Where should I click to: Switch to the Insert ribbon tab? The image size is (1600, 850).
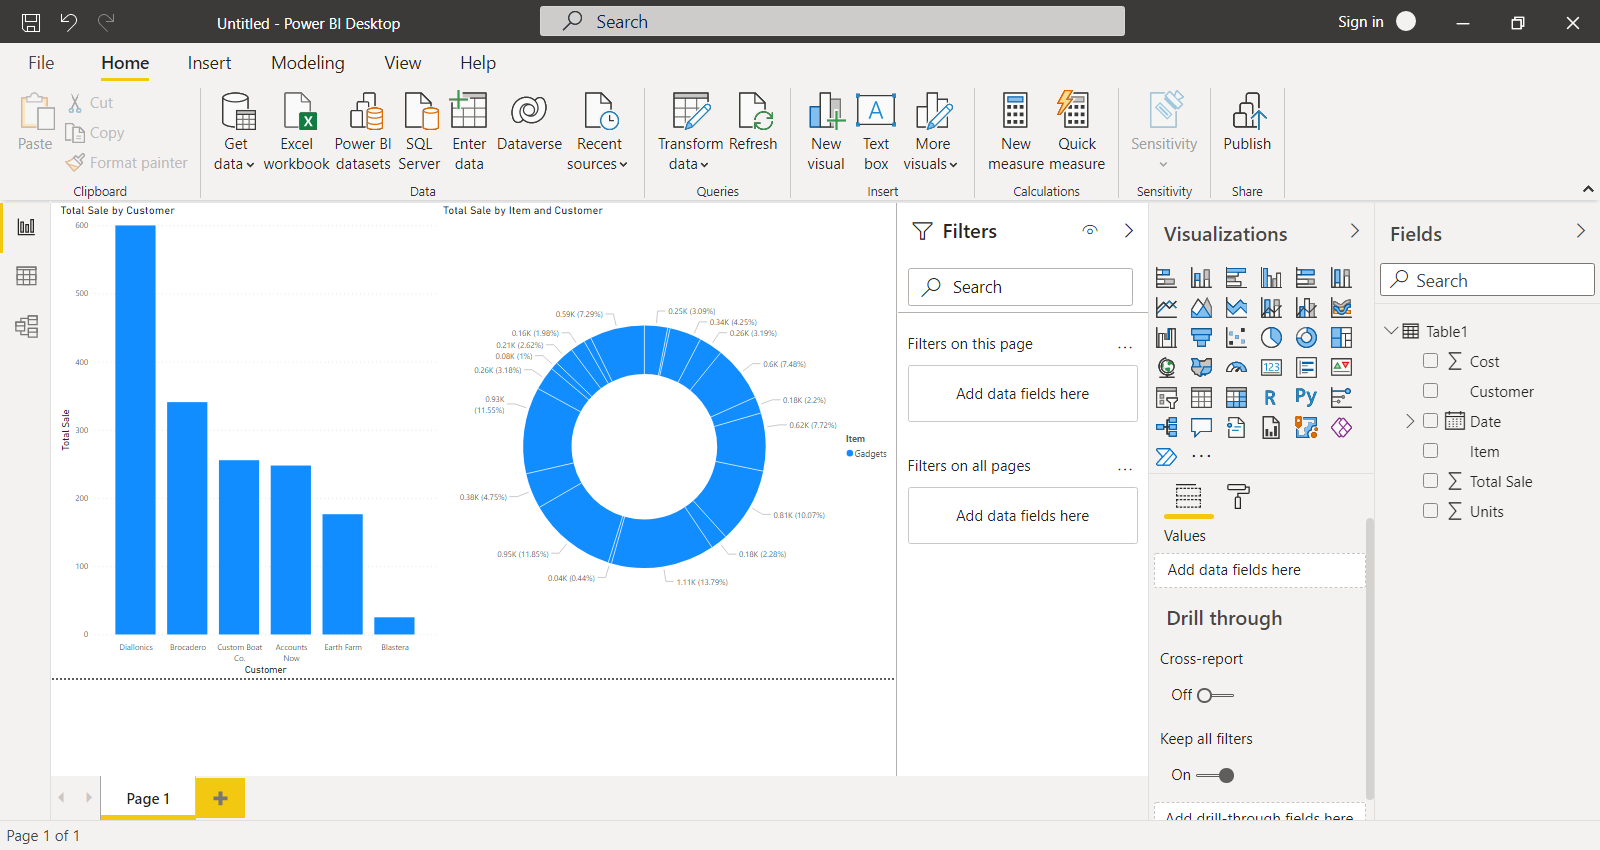[x=209, y=63]
